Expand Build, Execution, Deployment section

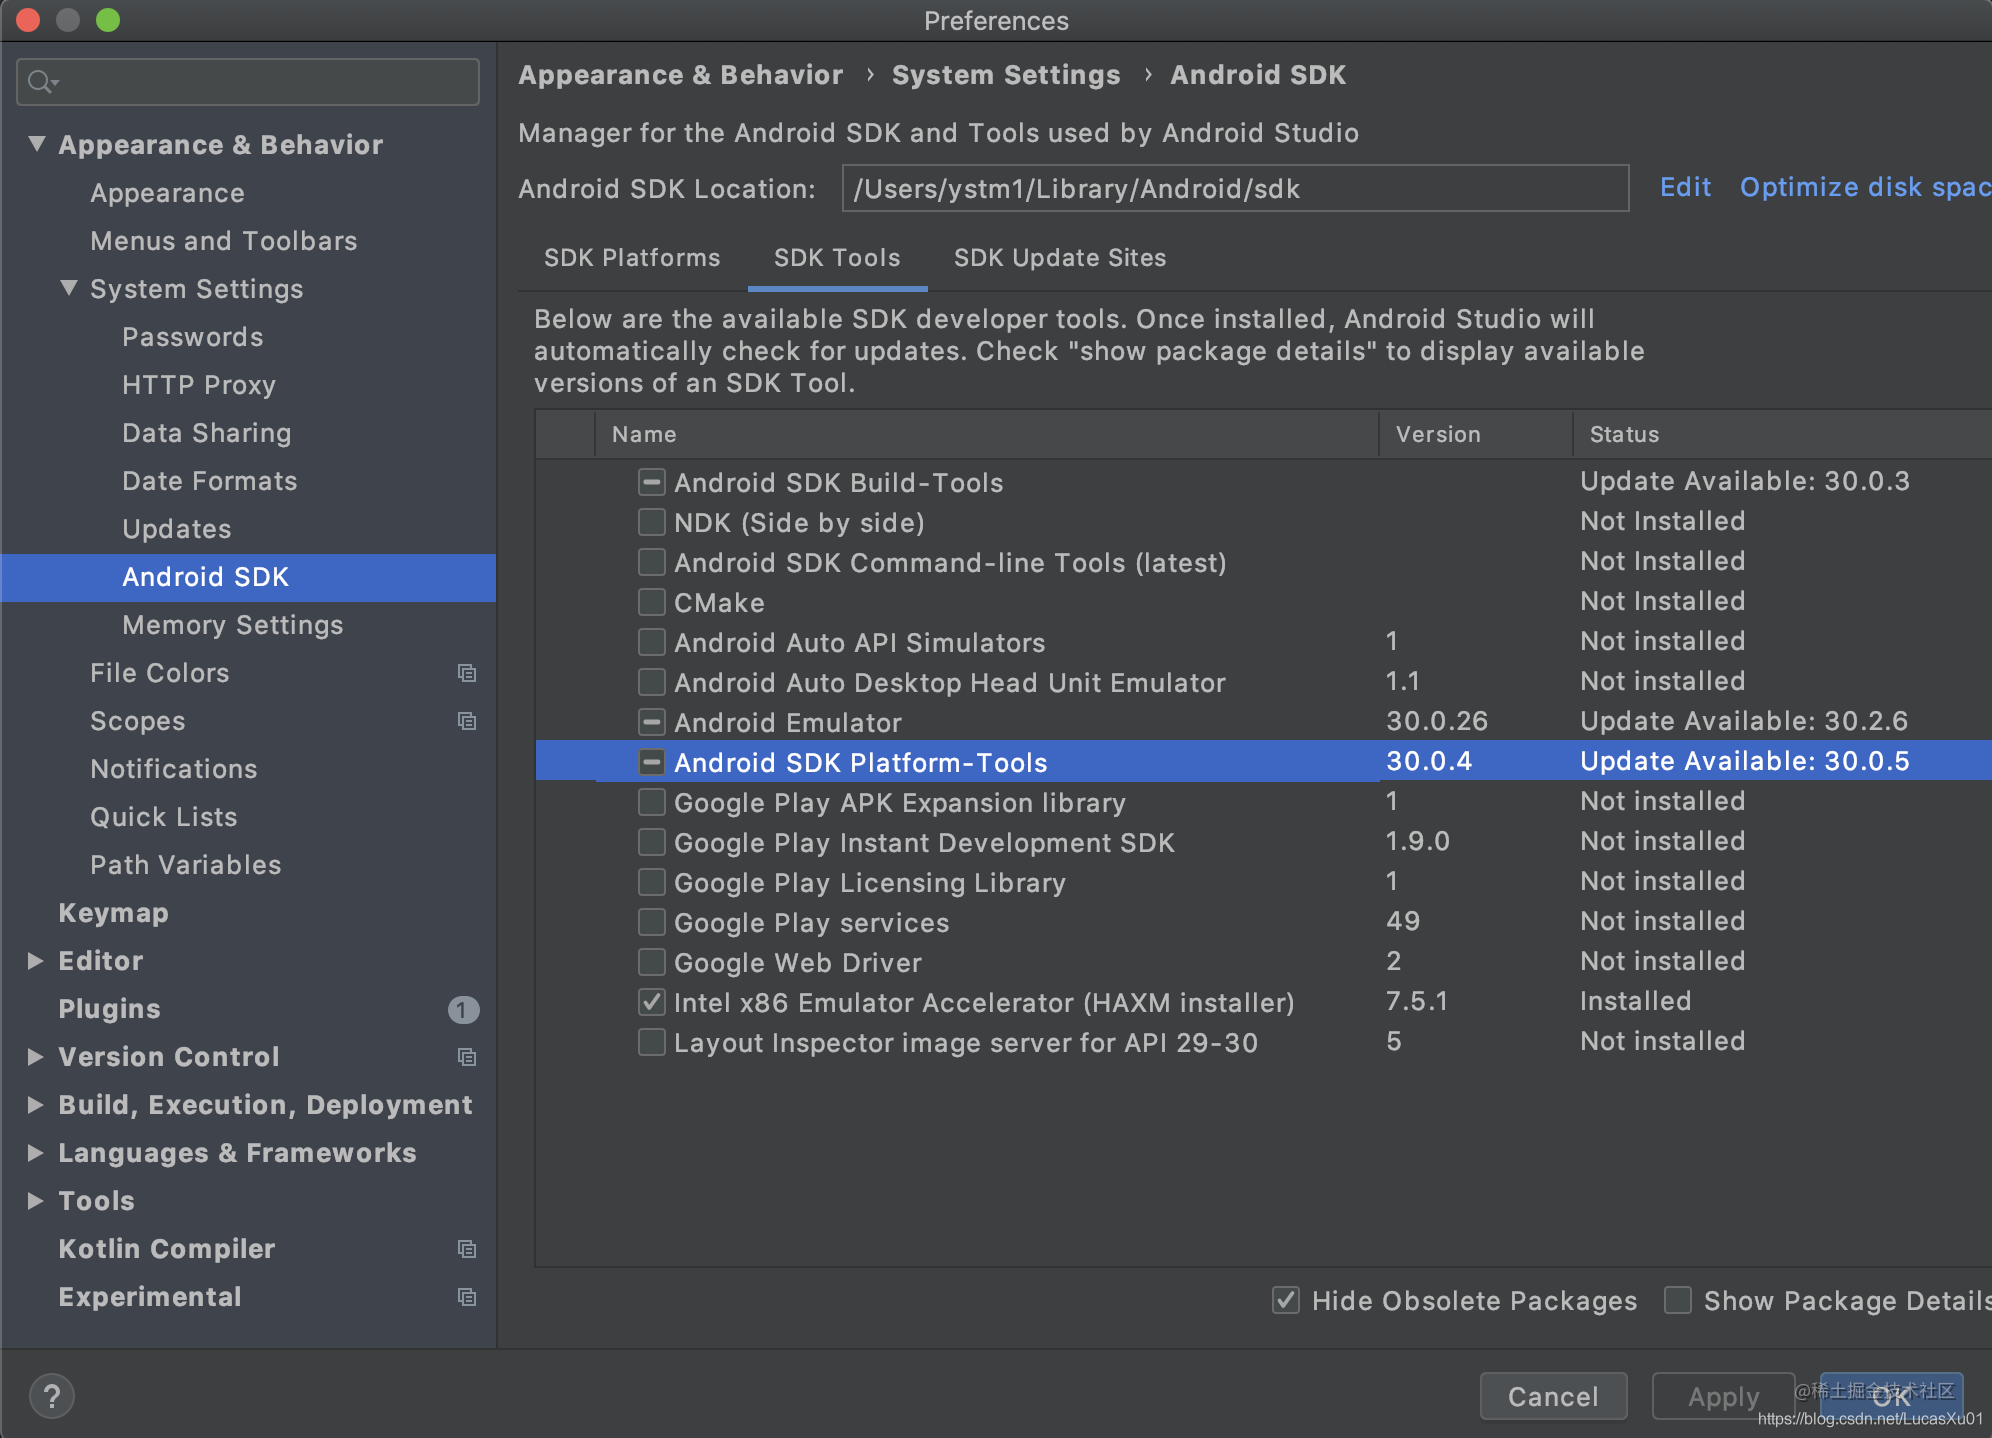[36, 1105]
